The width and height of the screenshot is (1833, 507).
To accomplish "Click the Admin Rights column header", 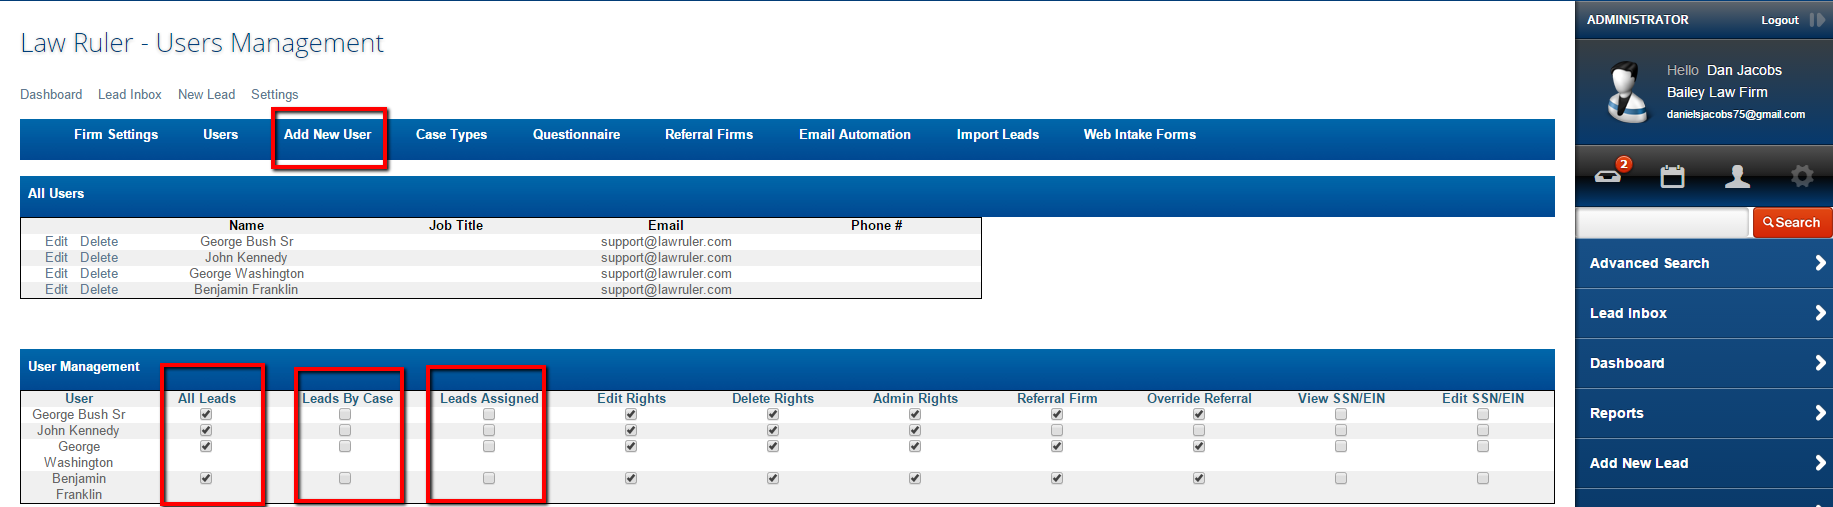I will tap(915, 398).
